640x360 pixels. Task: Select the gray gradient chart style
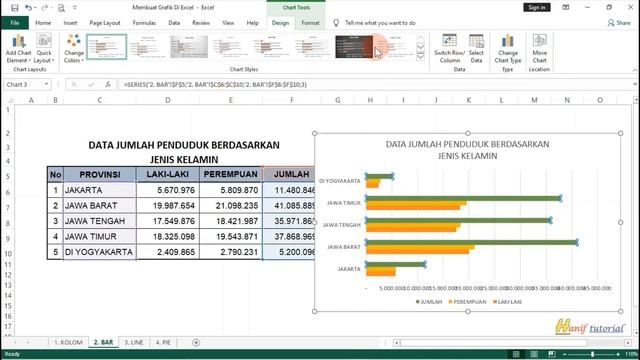tap(189, 47)
